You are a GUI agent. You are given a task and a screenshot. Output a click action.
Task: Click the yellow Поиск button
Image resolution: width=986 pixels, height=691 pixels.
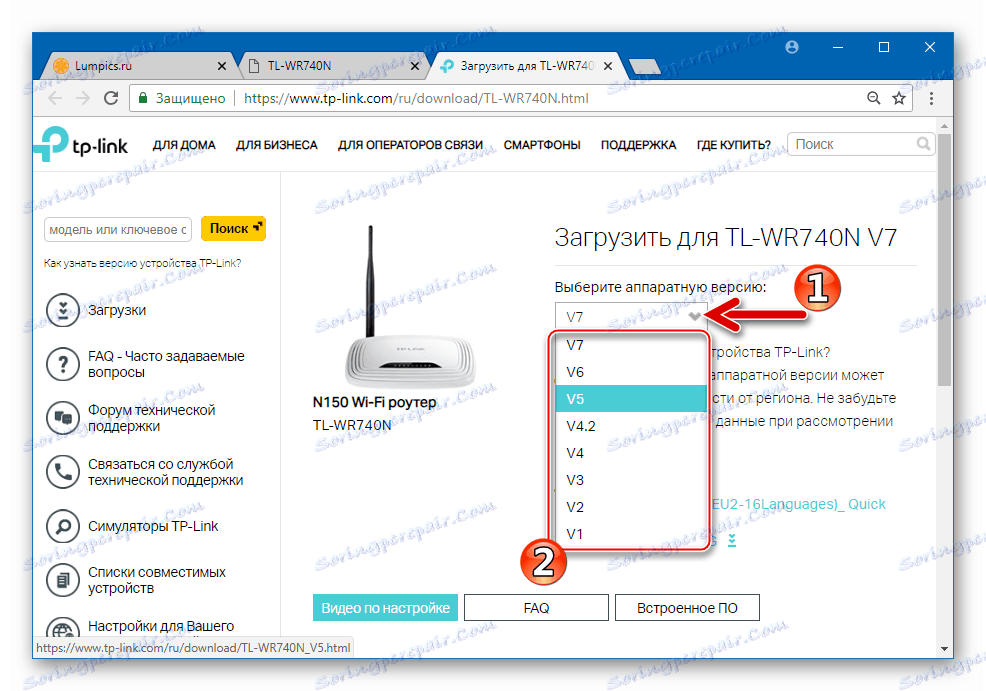tap(233, 229)
